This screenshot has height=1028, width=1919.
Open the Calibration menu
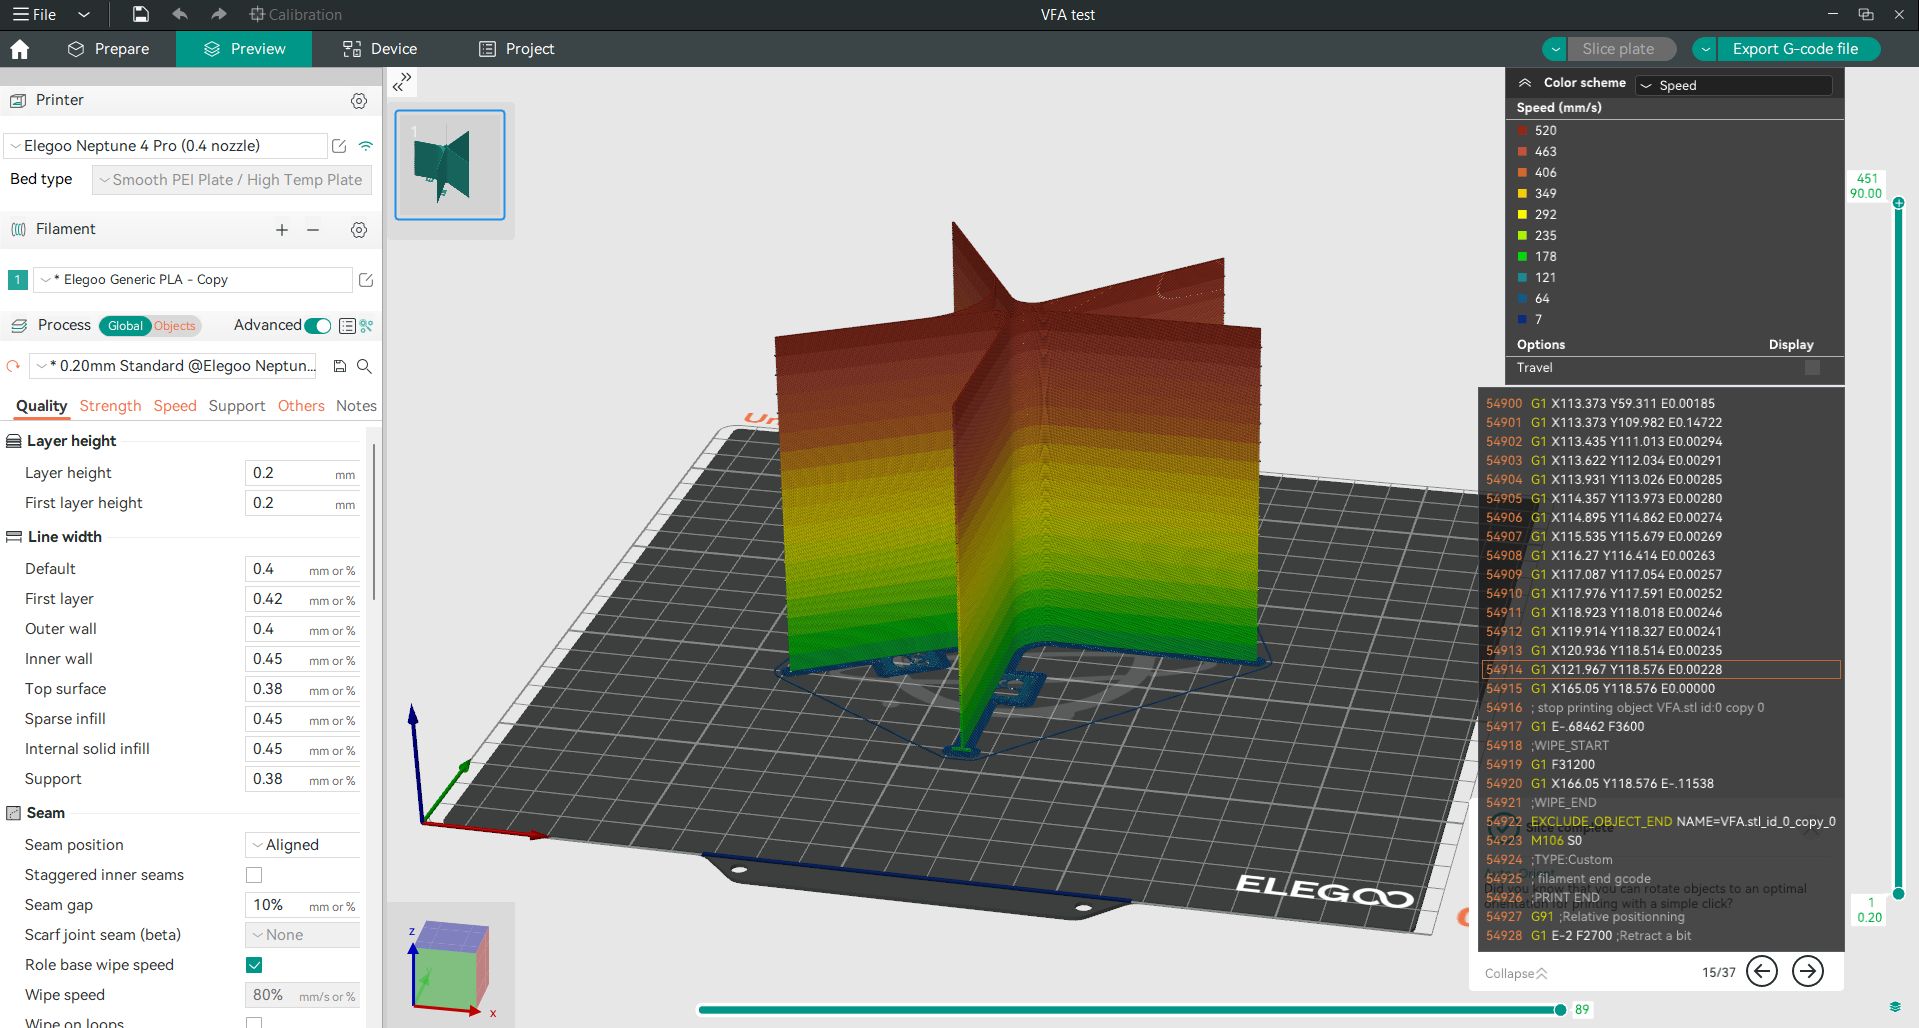pos(296,15)
